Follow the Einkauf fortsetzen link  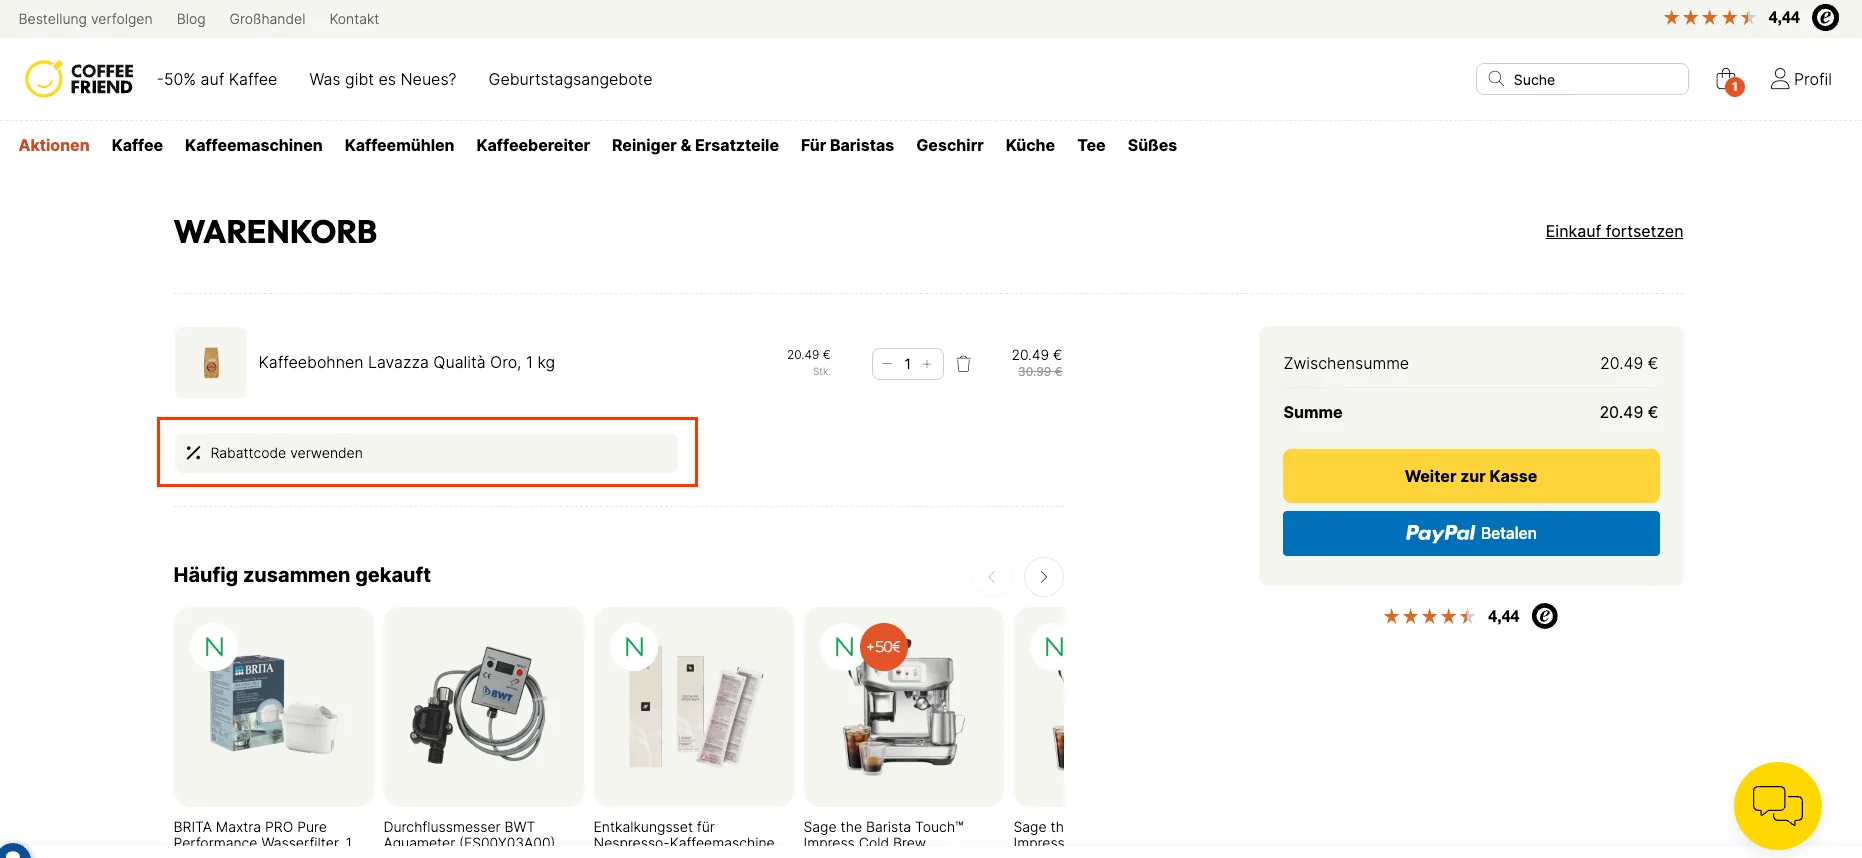[1614, 231]
